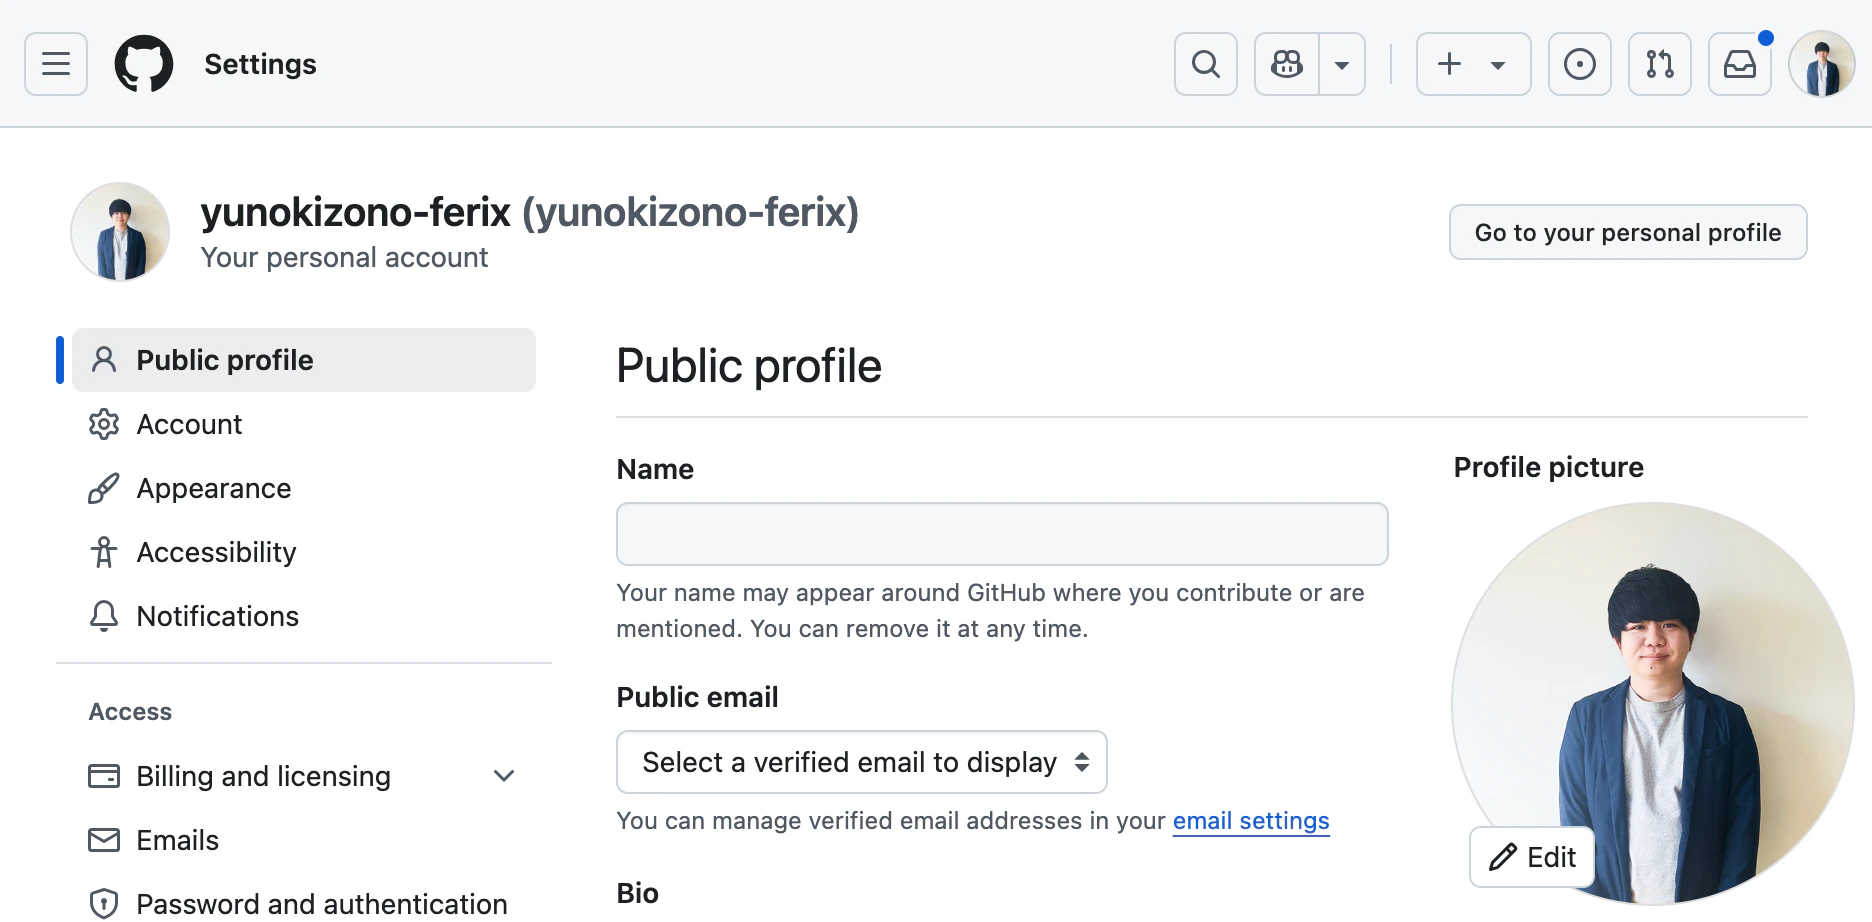Focus the Name input field
Screen dimensions: 1872x922
click(x=1002, y=534)
